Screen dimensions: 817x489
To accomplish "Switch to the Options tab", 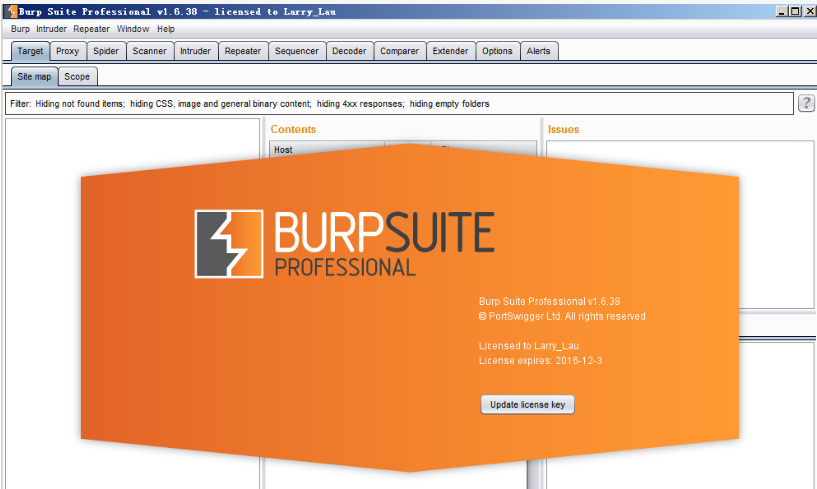I will [497, 51].
